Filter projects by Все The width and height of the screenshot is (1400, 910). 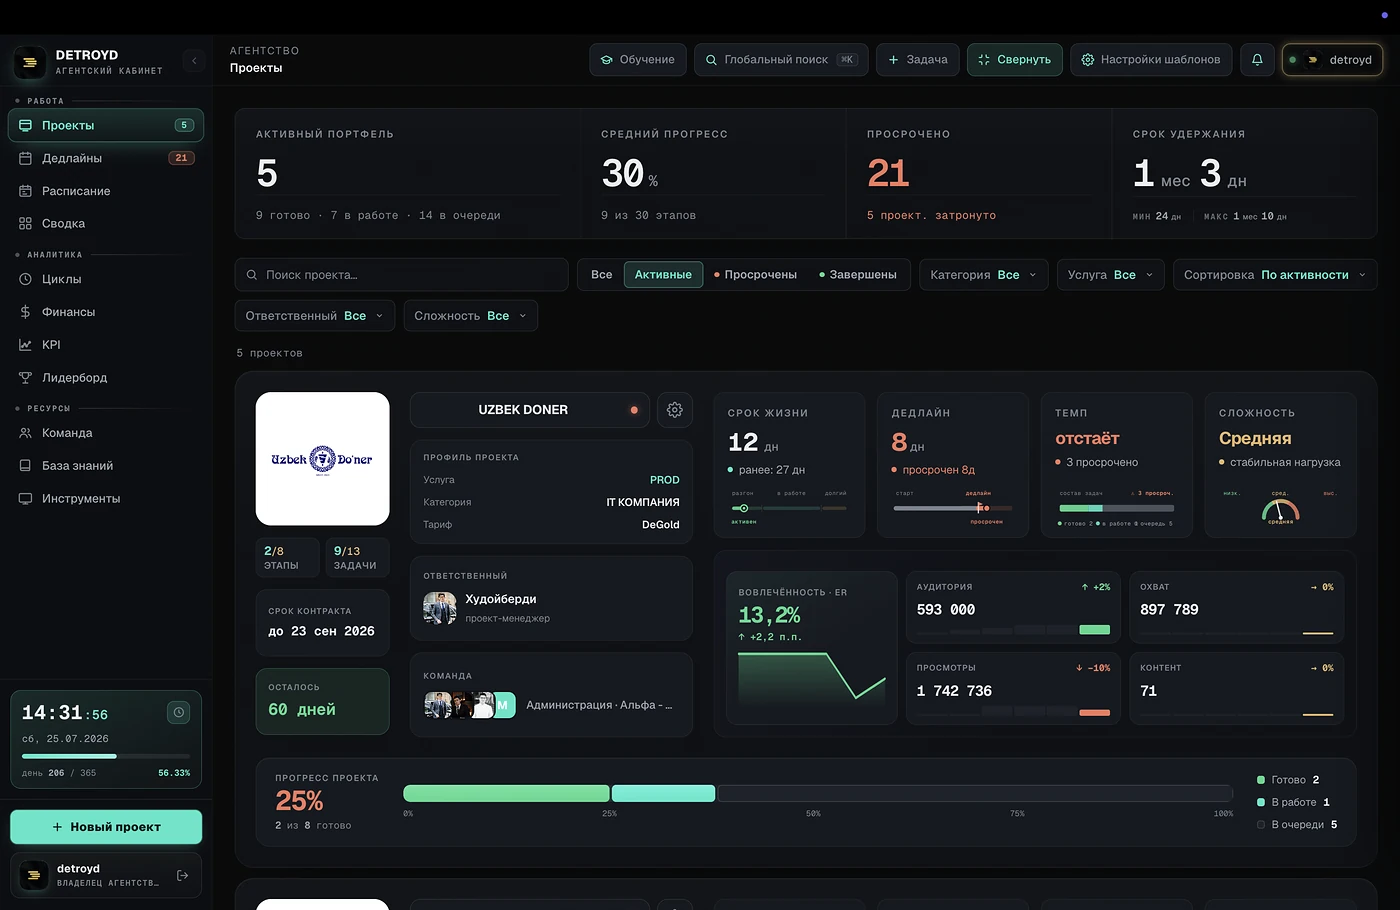tap(602, 275)
